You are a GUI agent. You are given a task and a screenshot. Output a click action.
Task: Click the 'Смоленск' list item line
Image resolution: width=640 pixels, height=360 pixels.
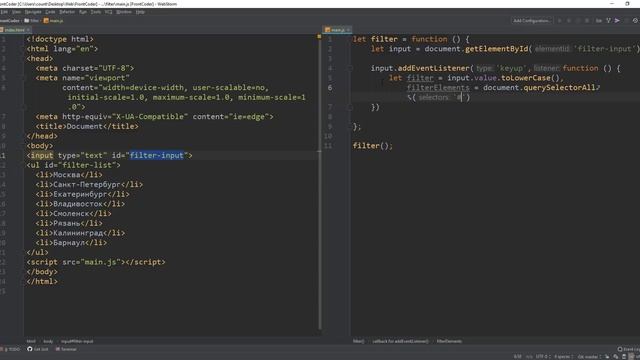coord(73,214)
